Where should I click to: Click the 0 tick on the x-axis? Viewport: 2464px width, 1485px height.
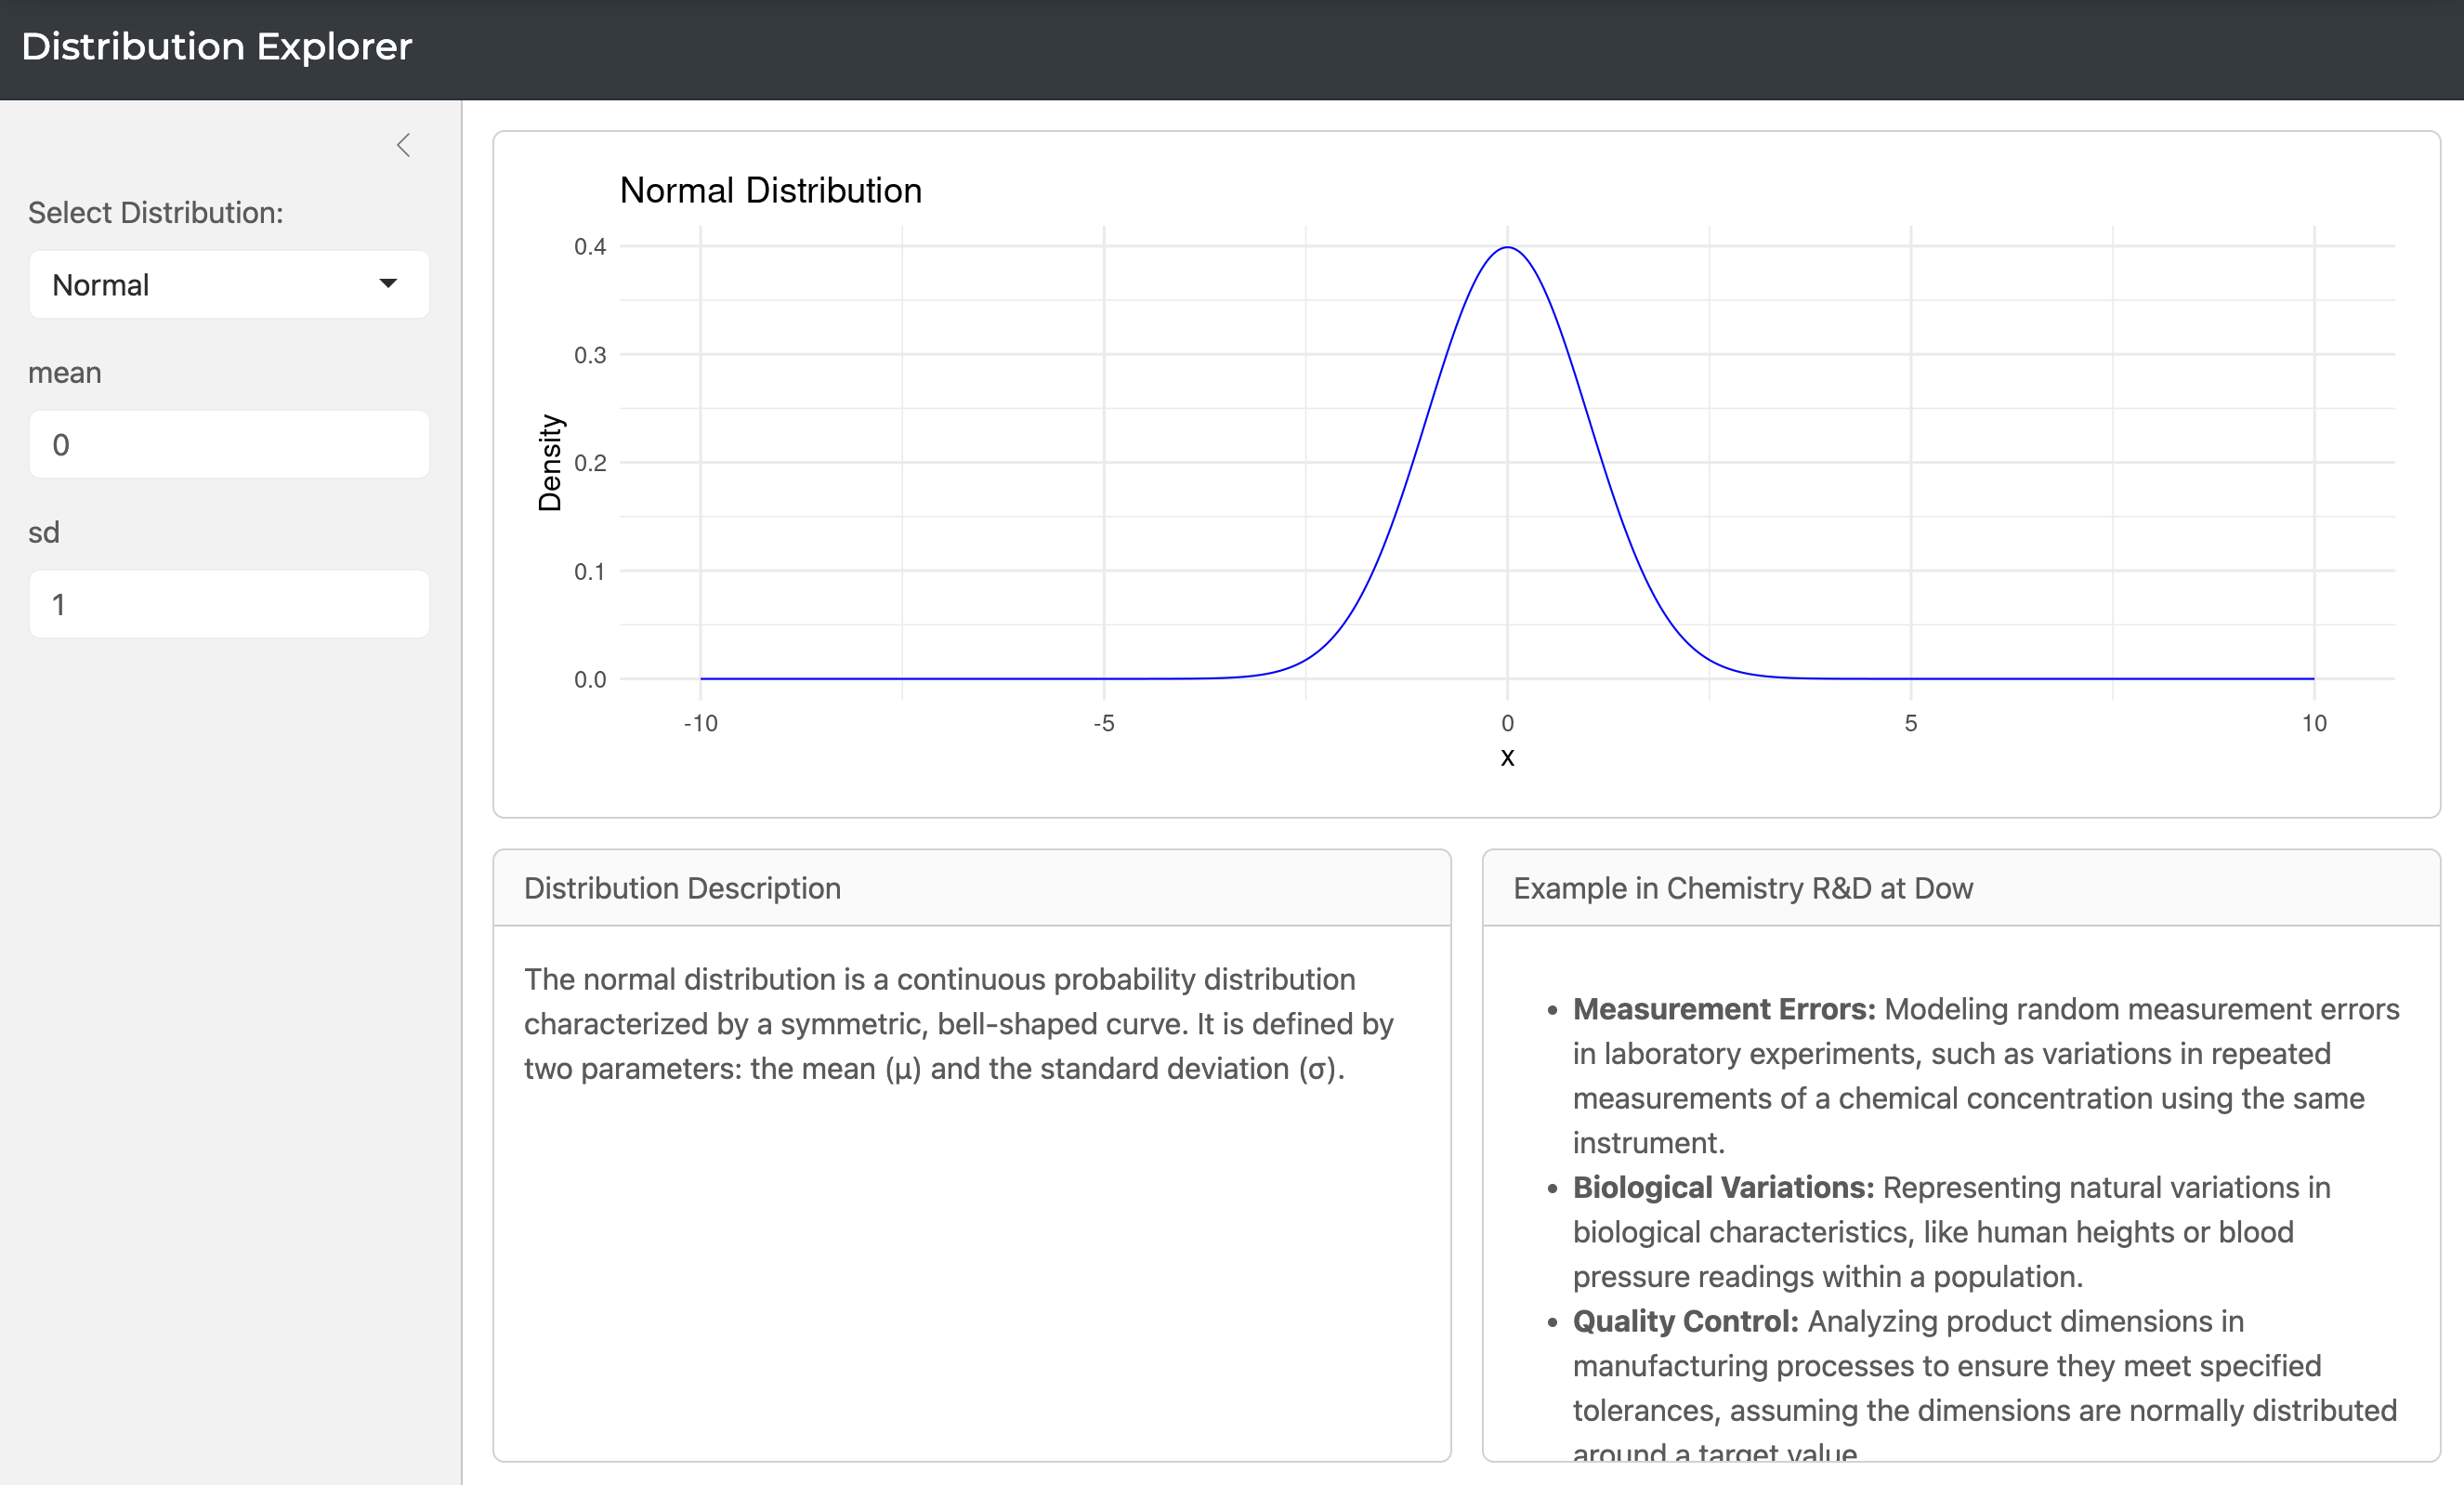[1507, 723]
